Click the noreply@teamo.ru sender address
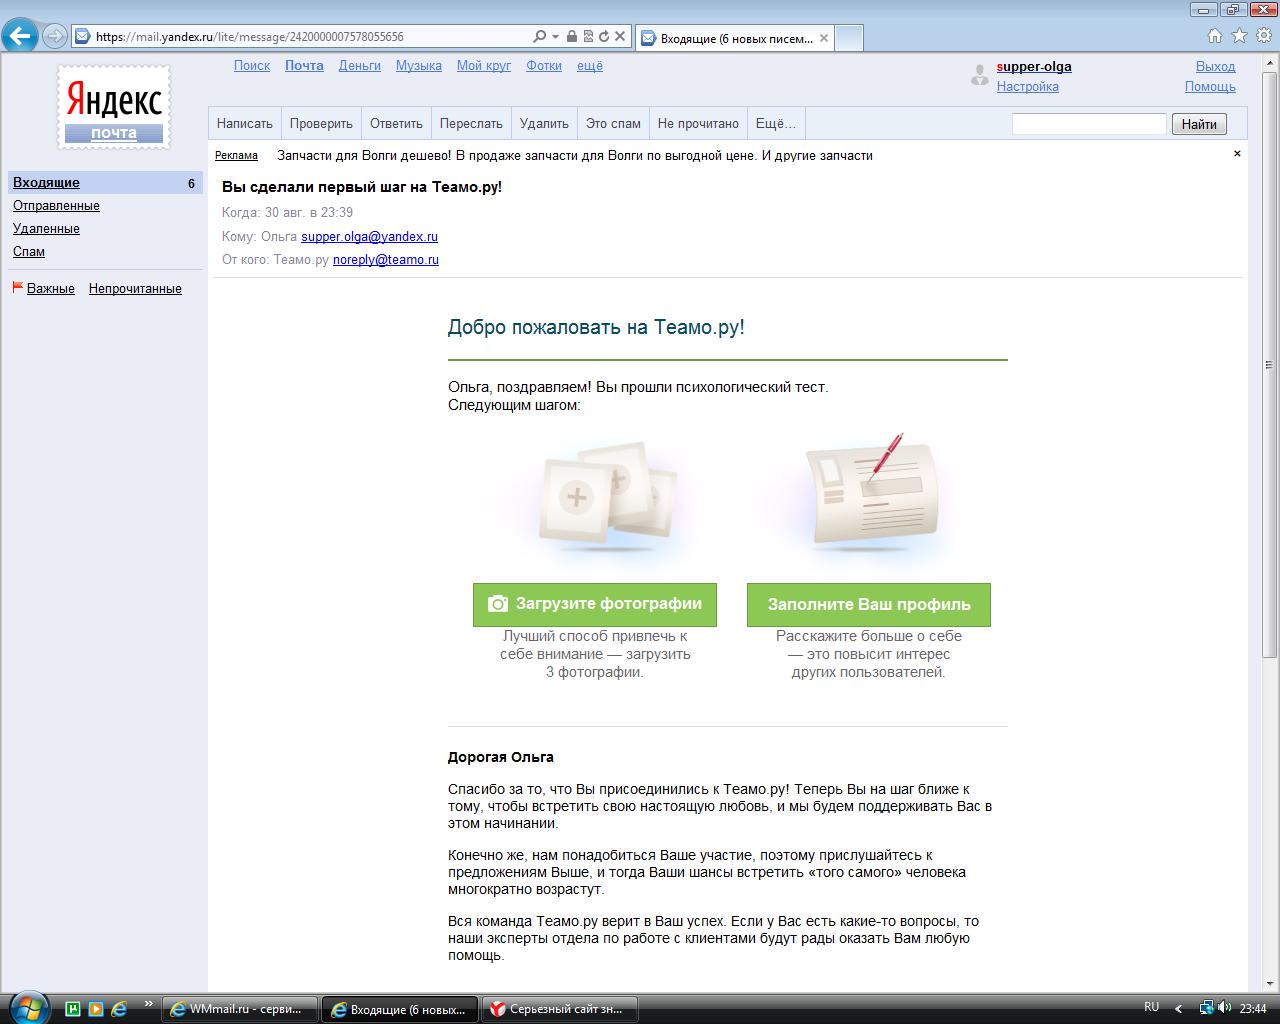Viewport: 1280px width, 1024px height. pos(386,260)
